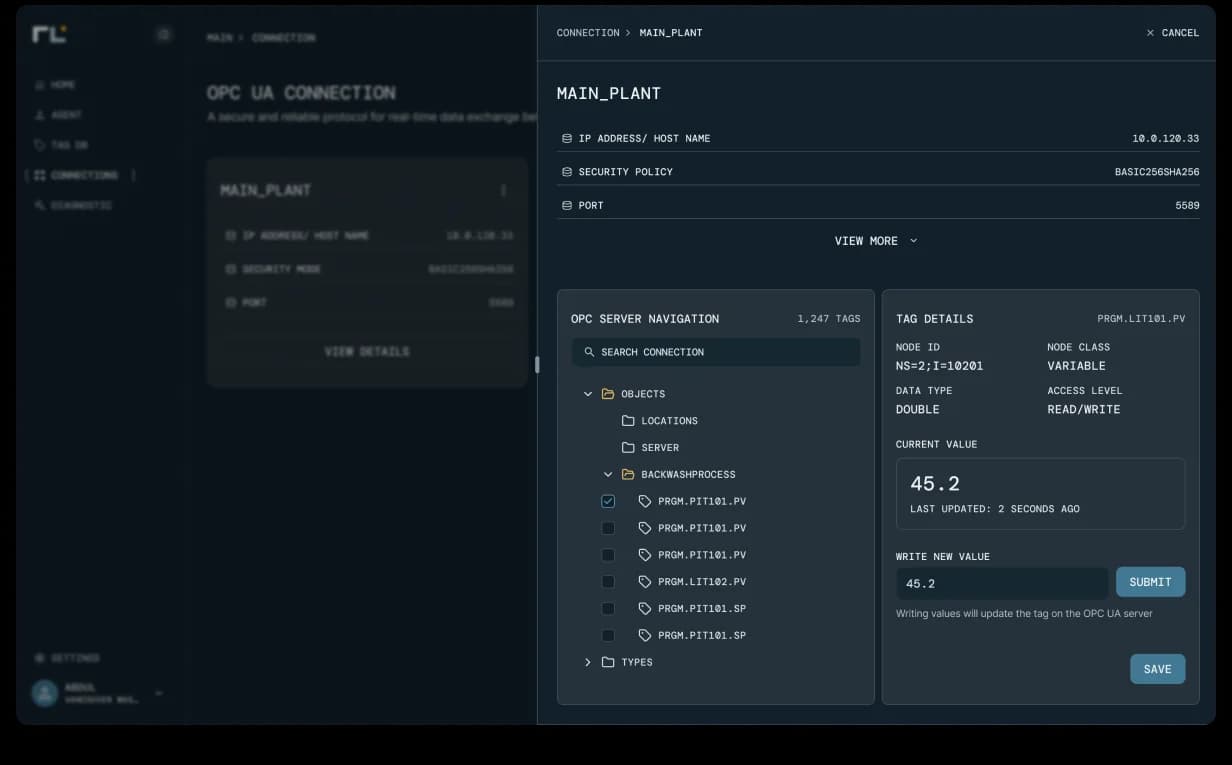The image size is (1232, 765).
Task: Click the TYPES folder icon
Action: (608, 662)
